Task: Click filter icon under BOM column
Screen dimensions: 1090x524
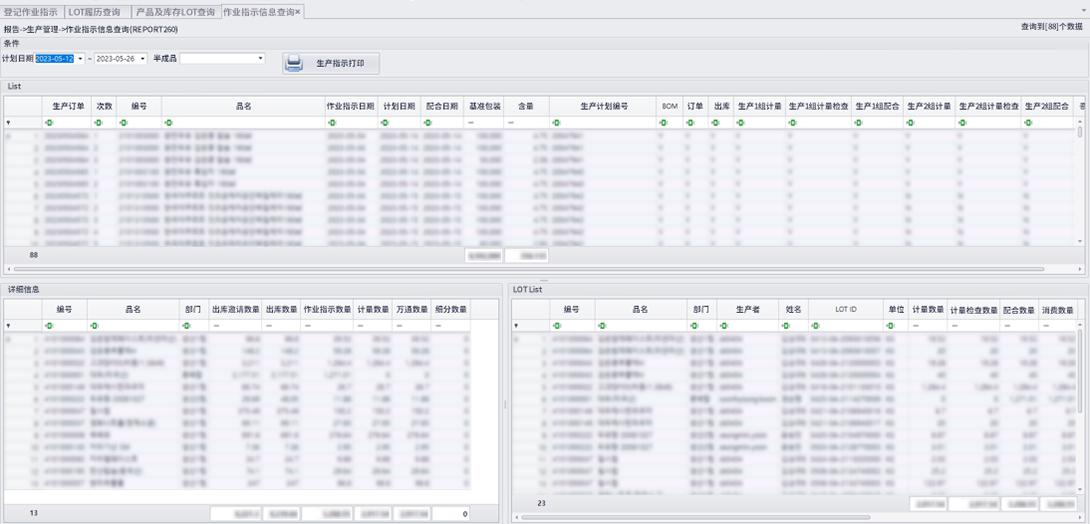Action: (x=662, y=123)
